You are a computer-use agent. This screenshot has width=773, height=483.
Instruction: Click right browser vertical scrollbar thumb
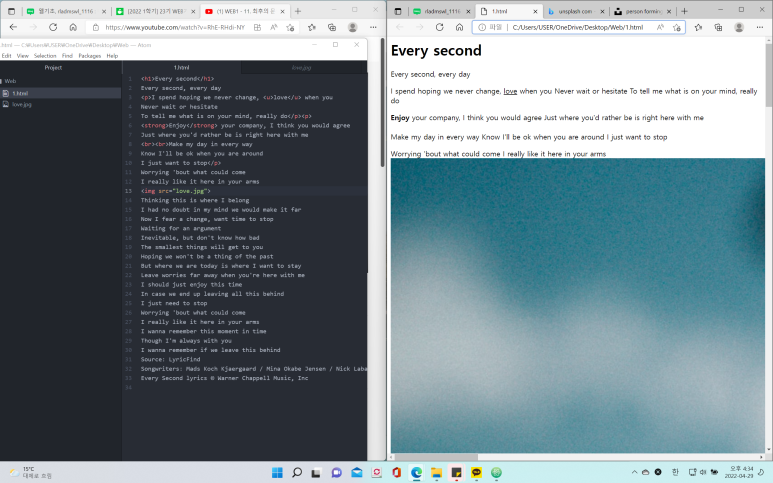769,74
